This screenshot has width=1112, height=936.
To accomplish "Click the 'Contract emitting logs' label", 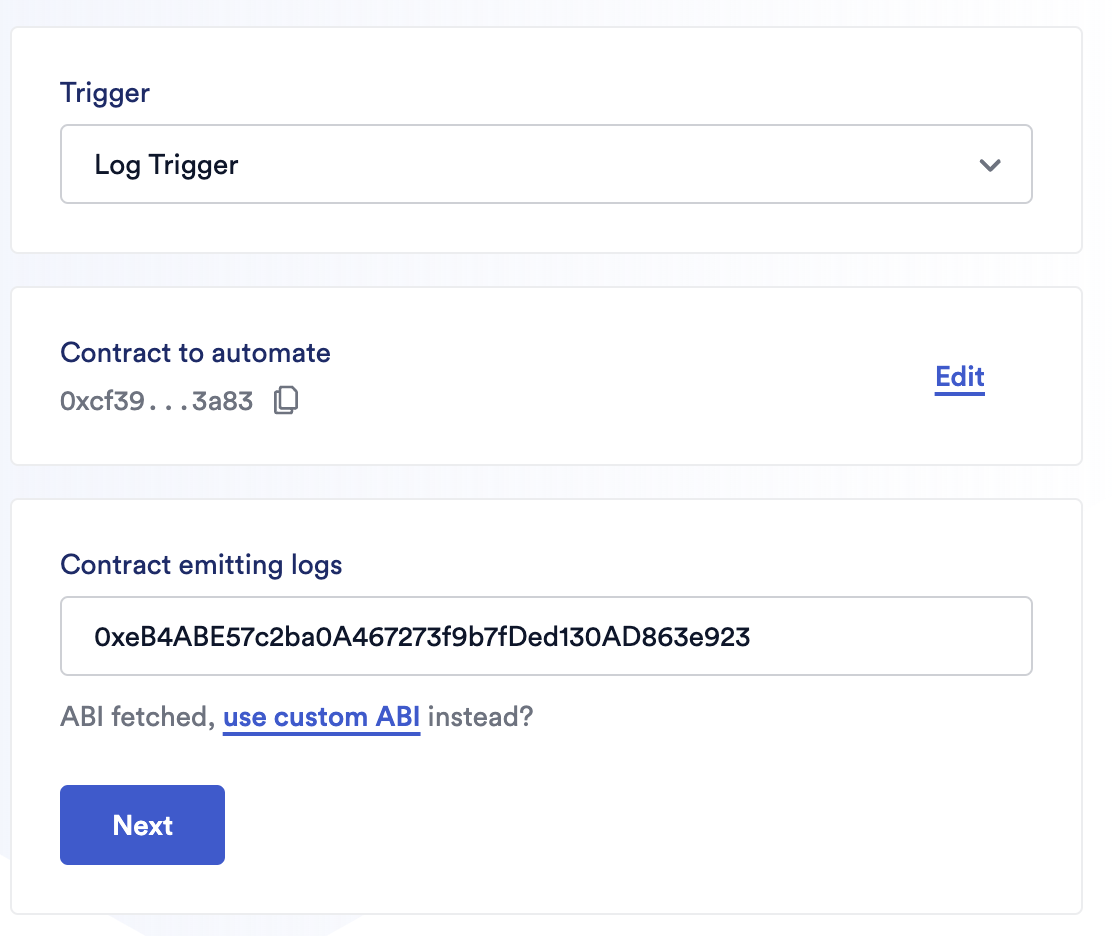I will [201, 565].
